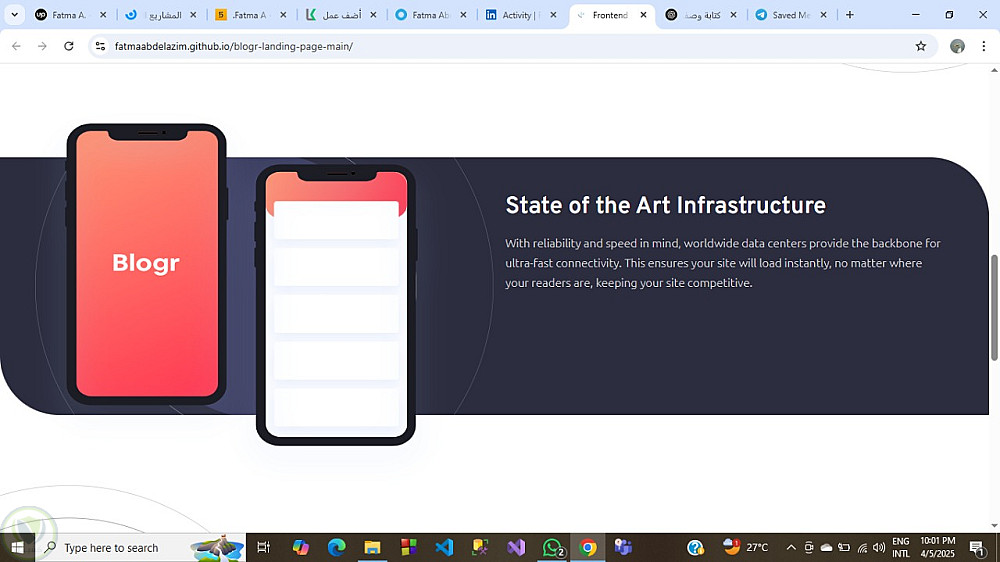Close the Frontend tab

643,15
